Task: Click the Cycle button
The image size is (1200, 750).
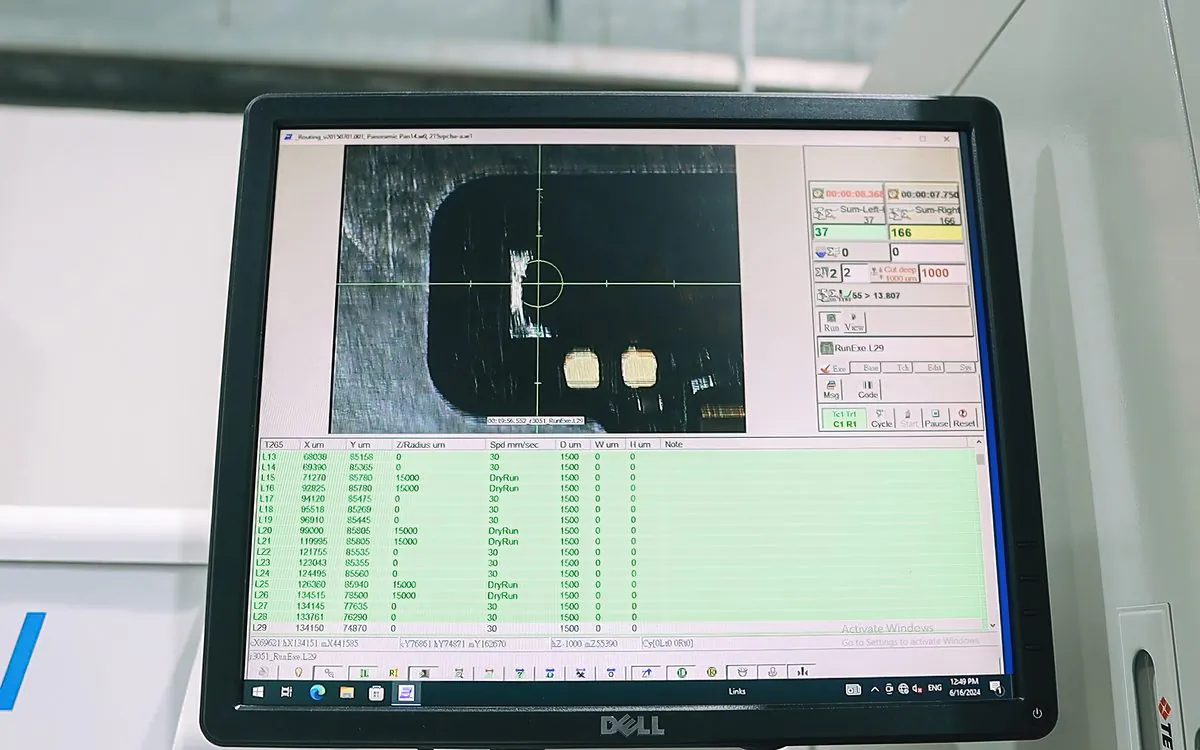Action: 881,418
